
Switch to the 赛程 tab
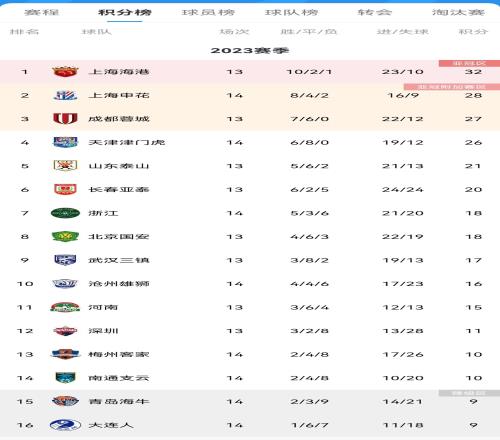point(42,13)
